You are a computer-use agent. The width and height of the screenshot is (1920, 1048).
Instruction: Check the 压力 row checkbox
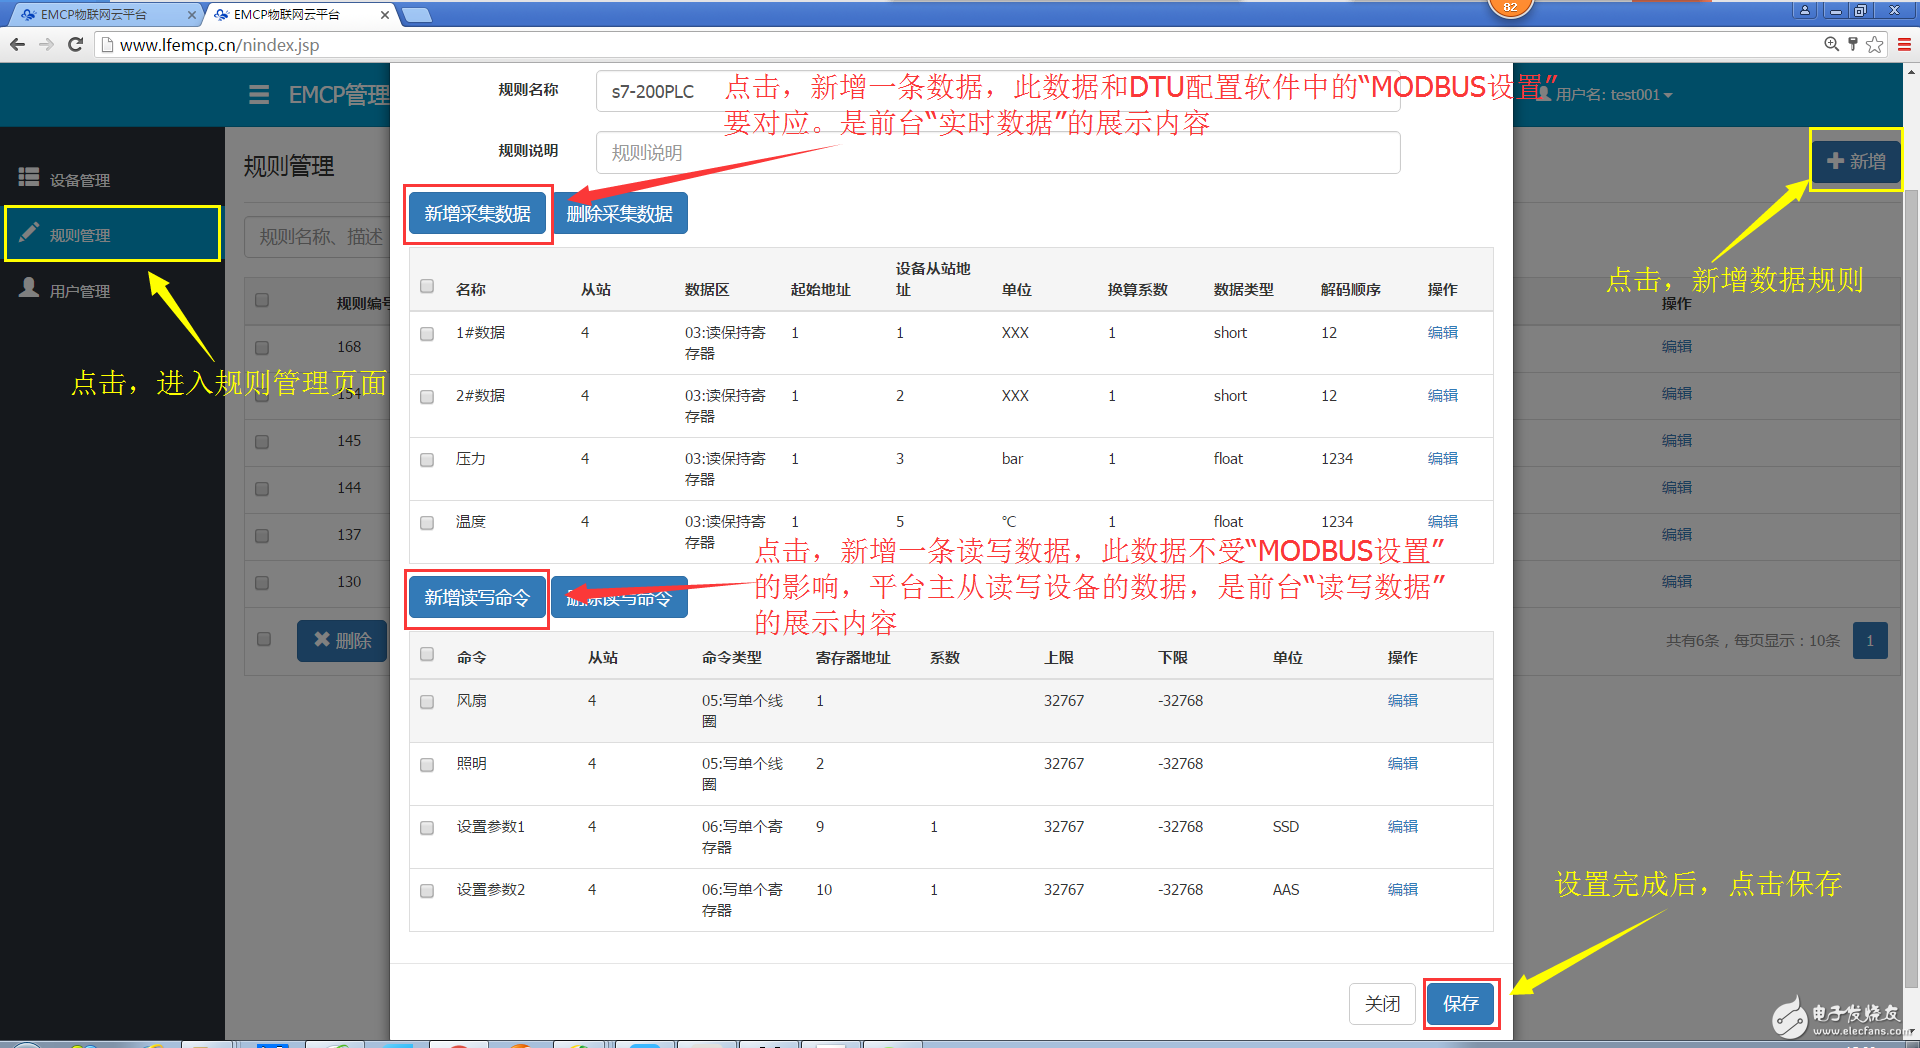427,460
